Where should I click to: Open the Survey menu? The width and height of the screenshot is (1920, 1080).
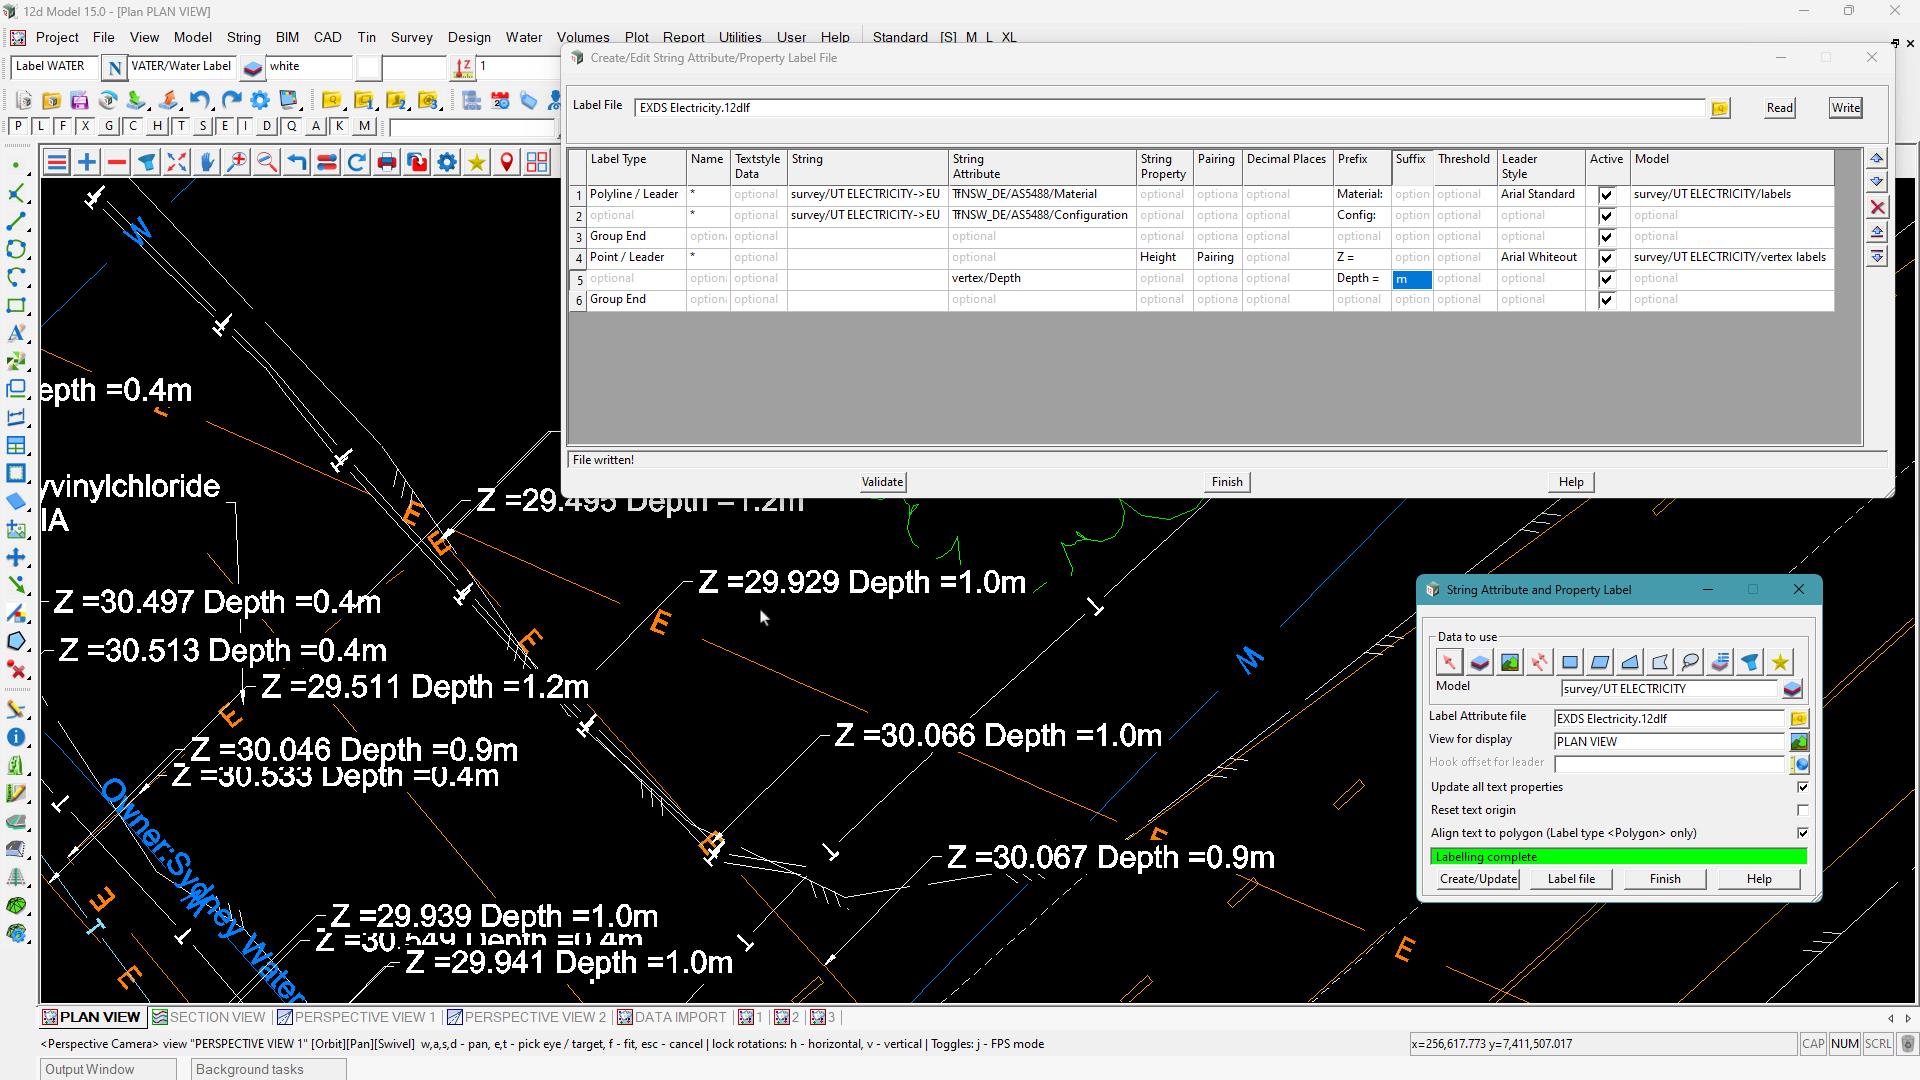pos(411,37)
